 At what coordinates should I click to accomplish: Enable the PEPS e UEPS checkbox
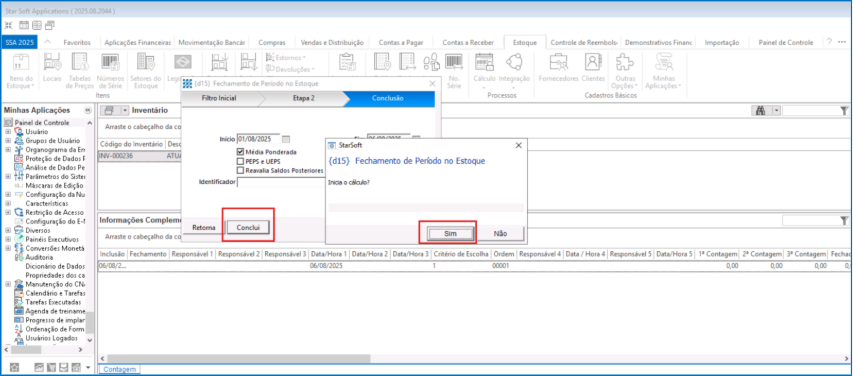240,161
